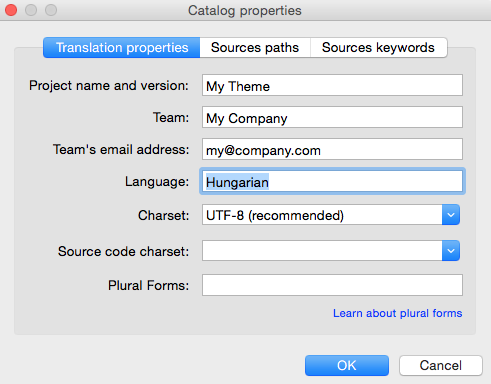
Task: Switch to the Sources paths tab
Action: [255, 48]
